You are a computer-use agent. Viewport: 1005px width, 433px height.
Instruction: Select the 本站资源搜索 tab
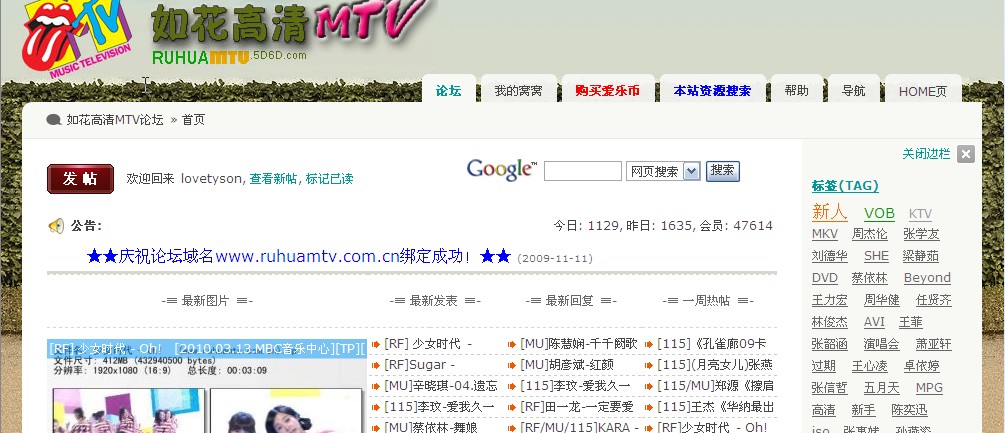pyautogui.click(x=712, y=91)
